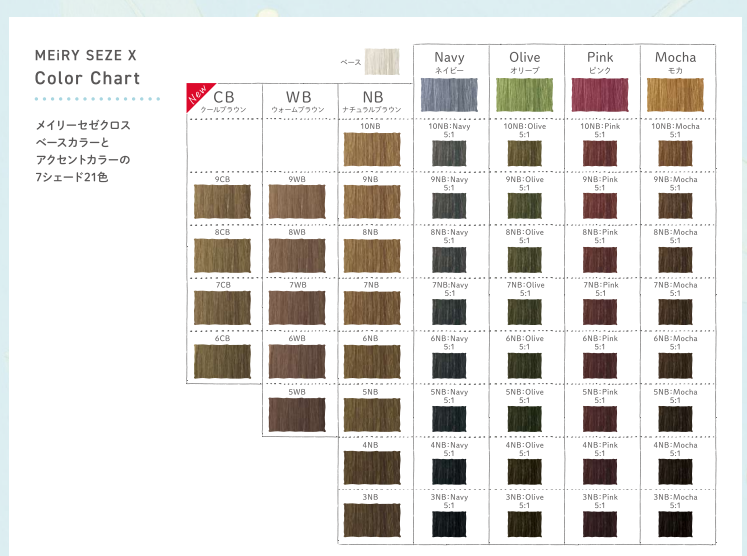Select the 9NB hair color swatch

pos(372,202)
